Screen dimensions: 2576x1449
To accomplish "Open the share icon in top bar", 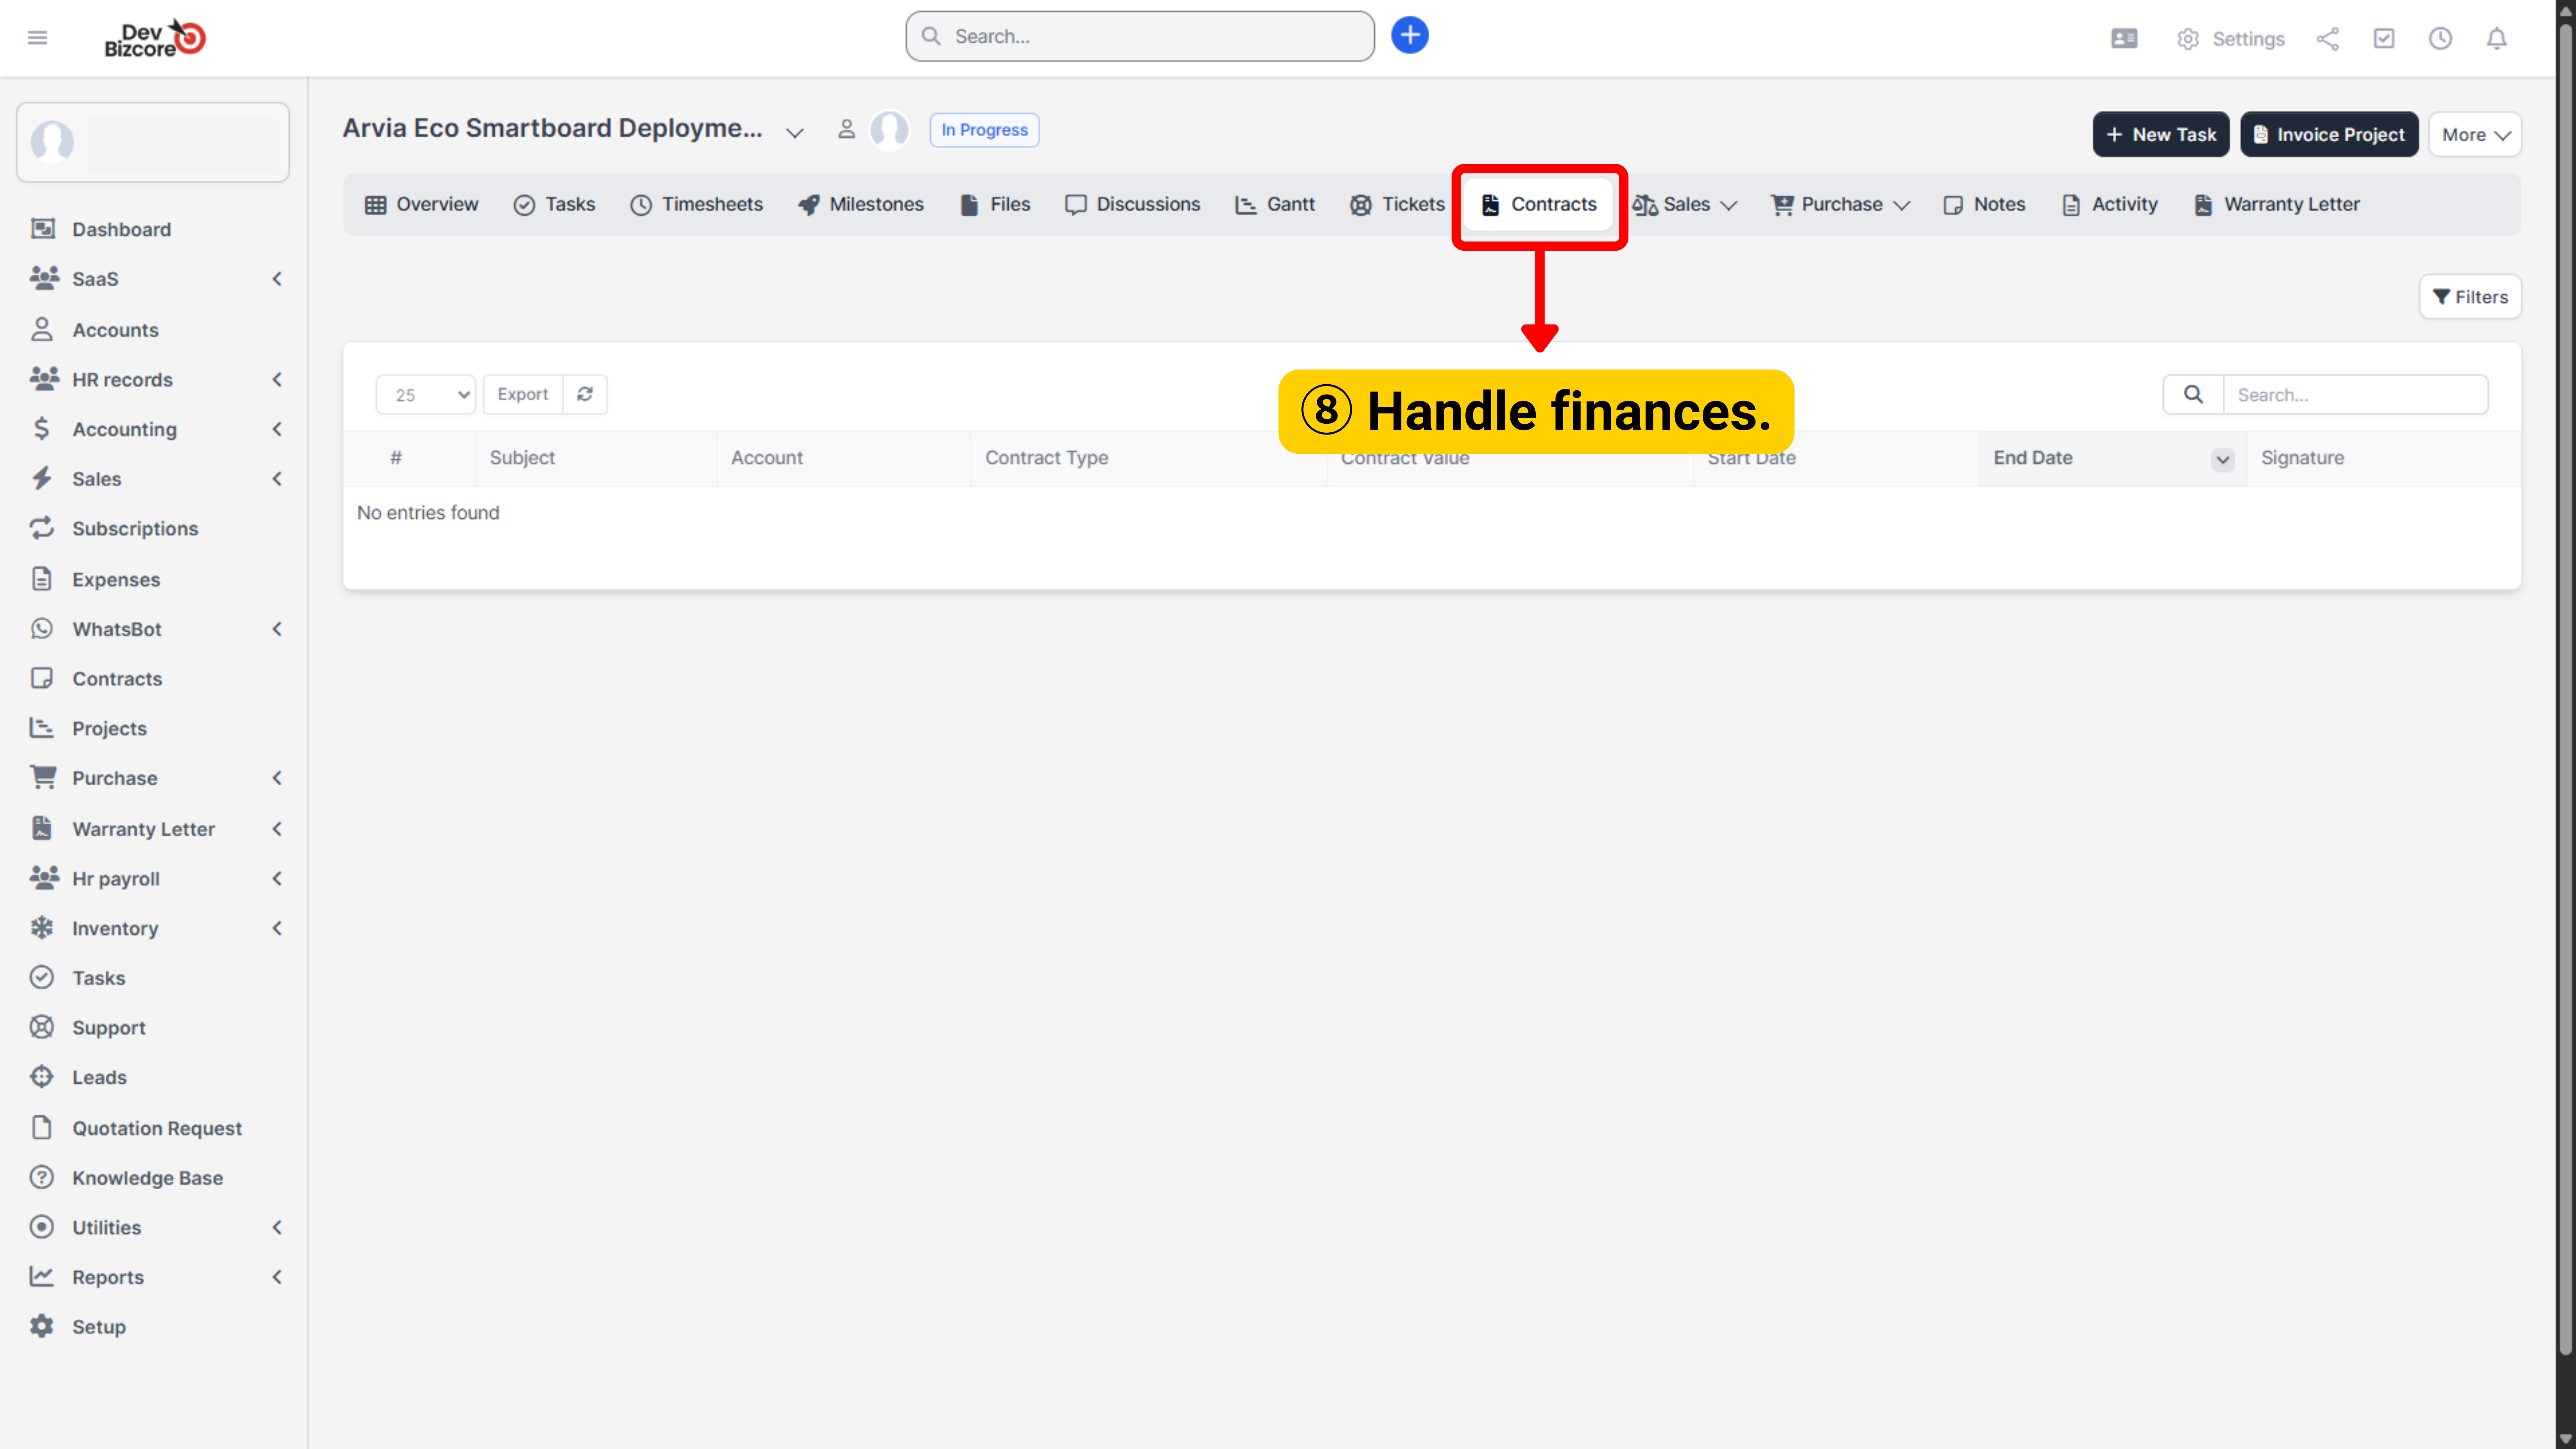I will click(2327, 39).
